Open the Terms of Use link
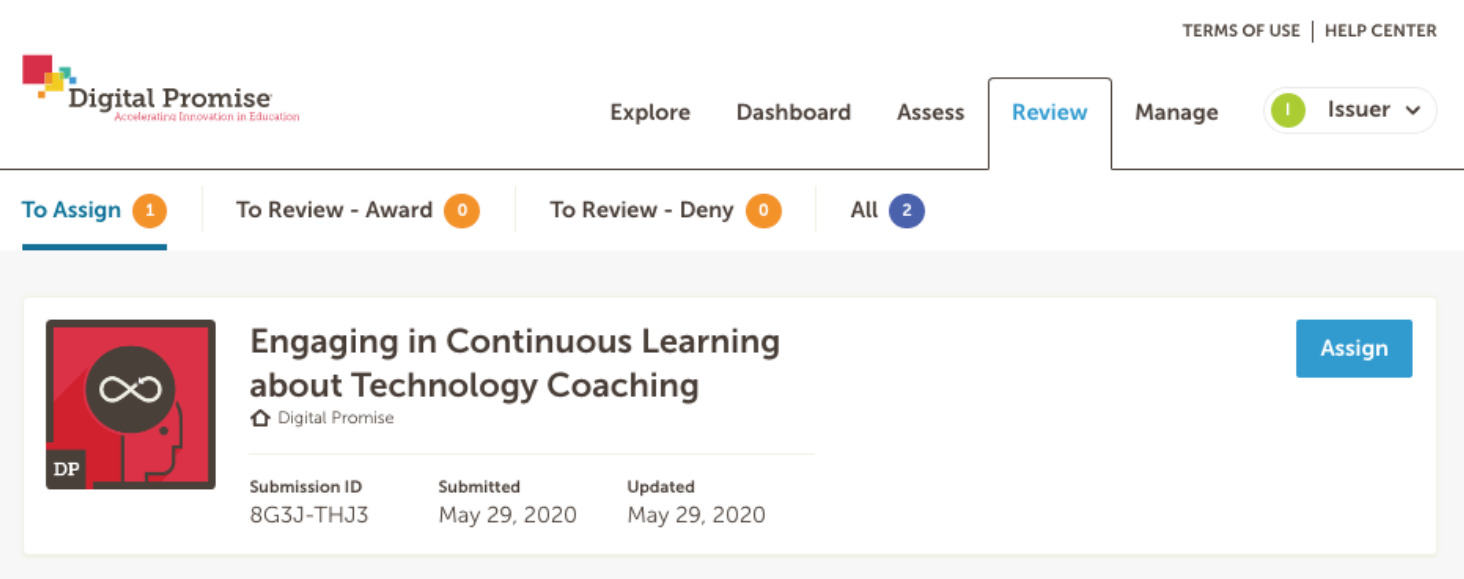 click(x=1241, y=31)
